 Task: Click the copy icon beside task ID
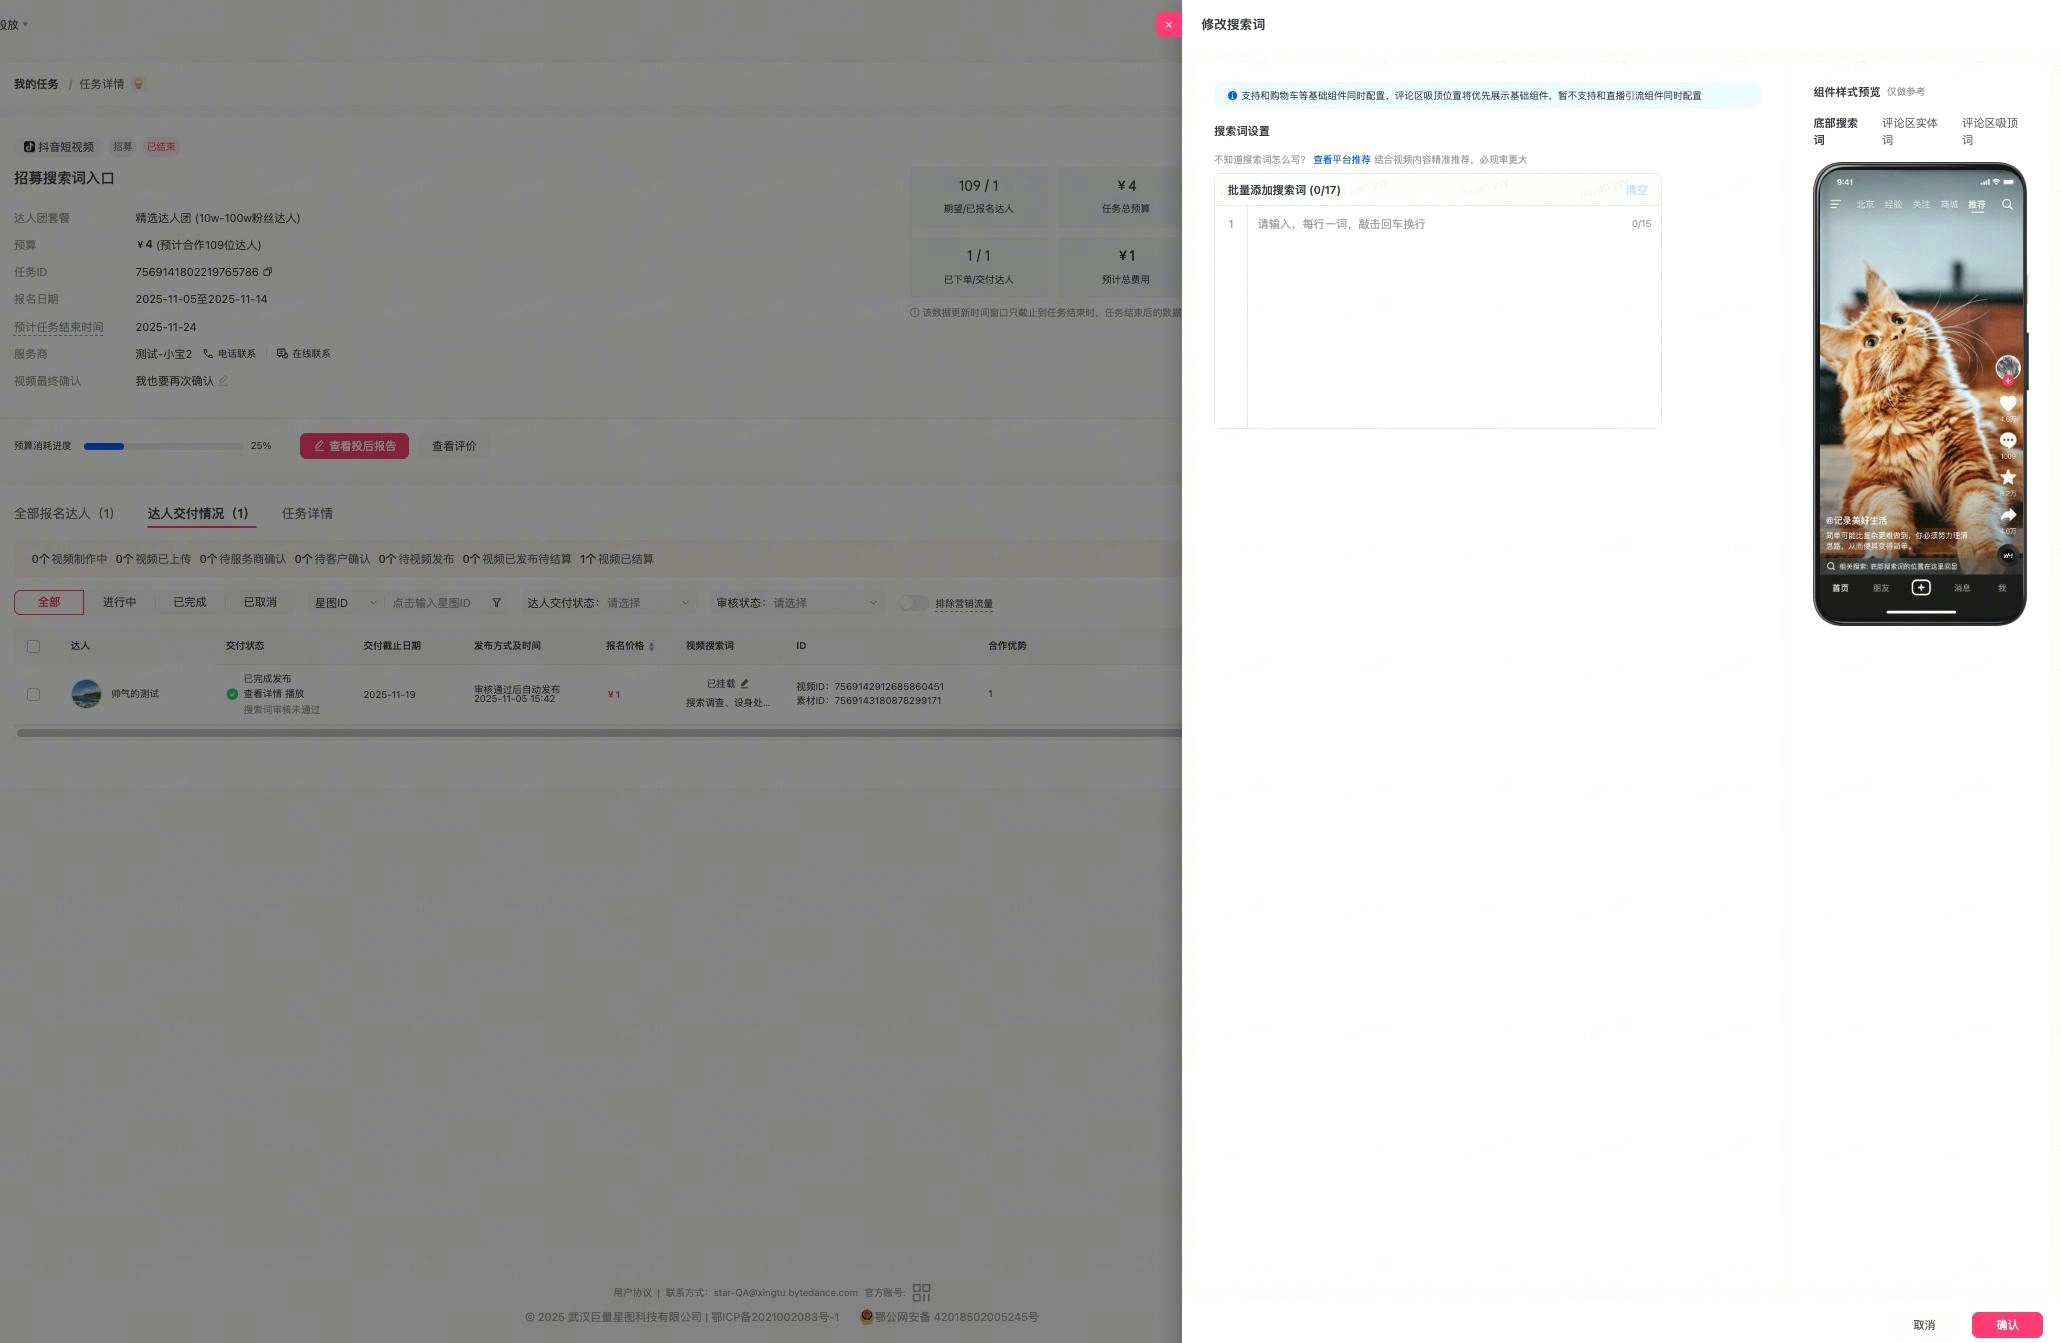[x=267, y=272]
